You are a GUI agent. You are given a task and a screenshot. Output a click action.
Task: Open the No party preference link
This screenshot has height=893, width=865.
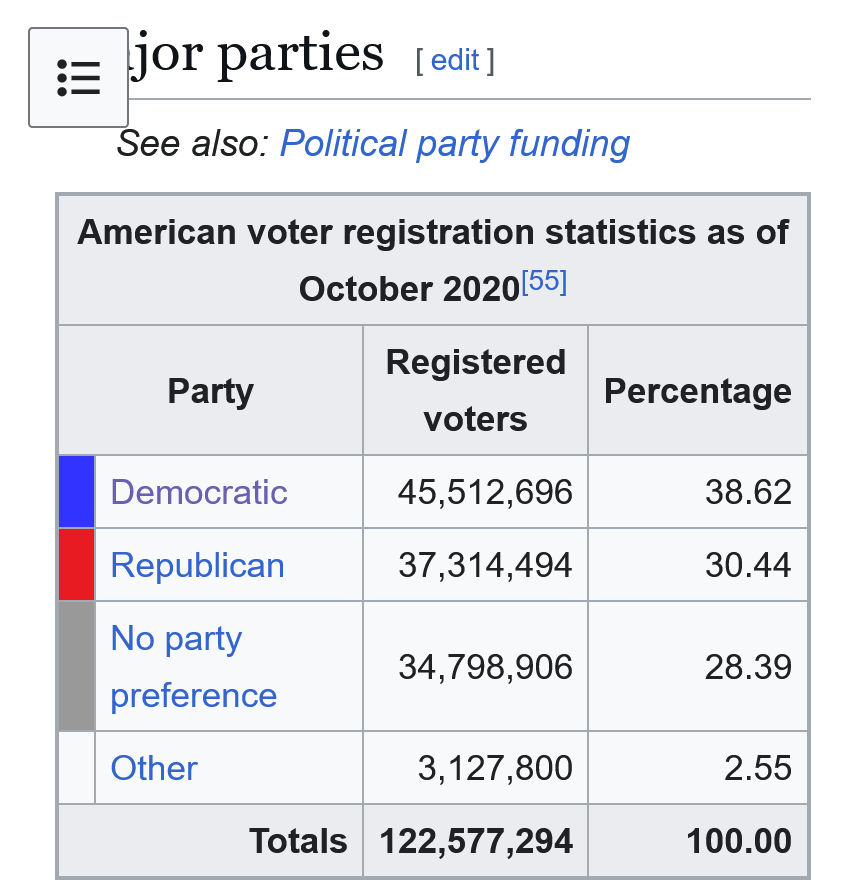coord(193,666)
